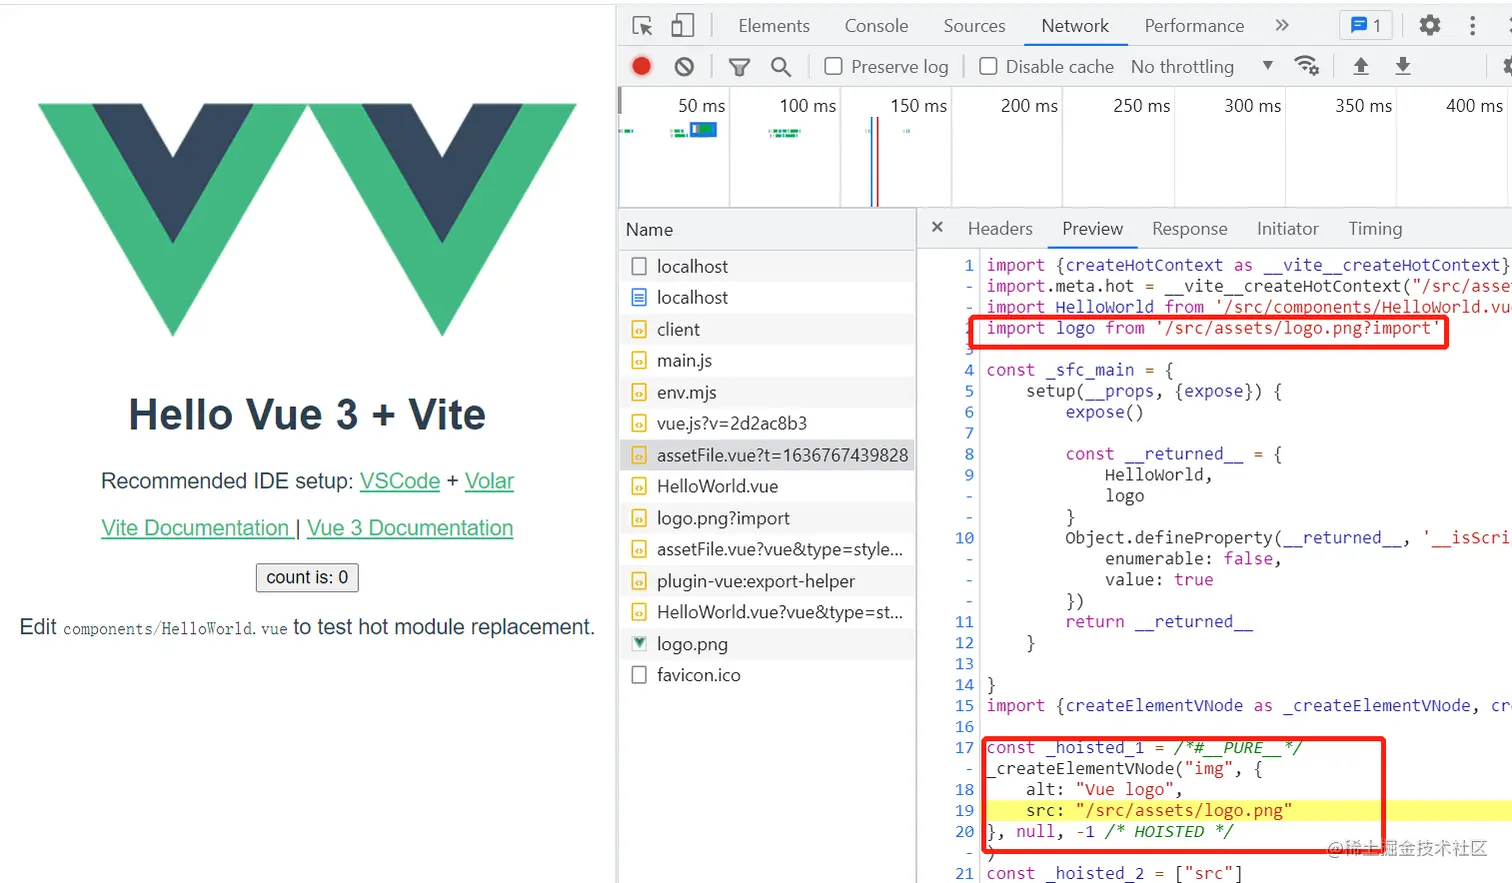Viewport: 1512px width, 883px height.
Task: Clear the network log
Action: (x=684, y=66)
